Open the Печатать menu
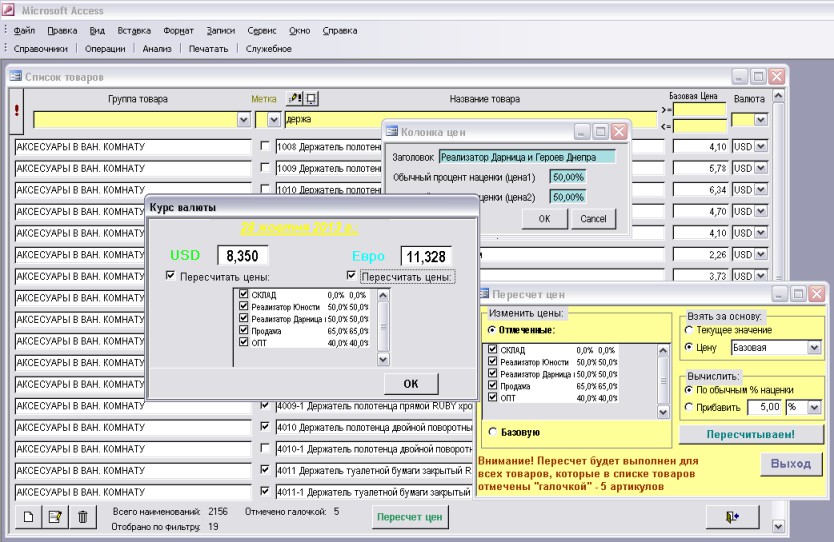Screen dimensions: 834x542 [208, 48]
